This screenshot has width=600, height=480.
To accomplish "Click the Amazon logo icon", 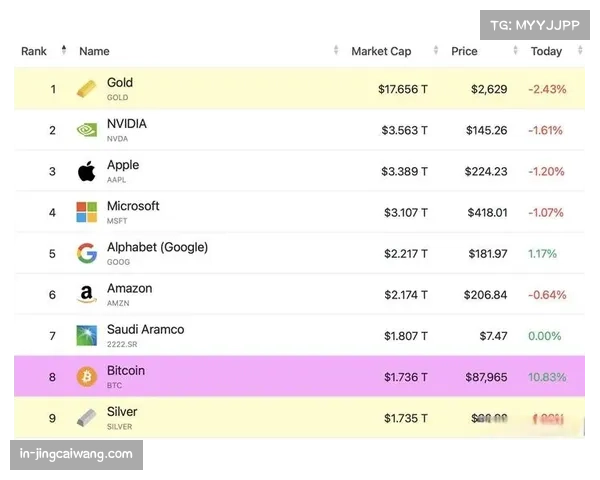I will [x=87, y=294].
